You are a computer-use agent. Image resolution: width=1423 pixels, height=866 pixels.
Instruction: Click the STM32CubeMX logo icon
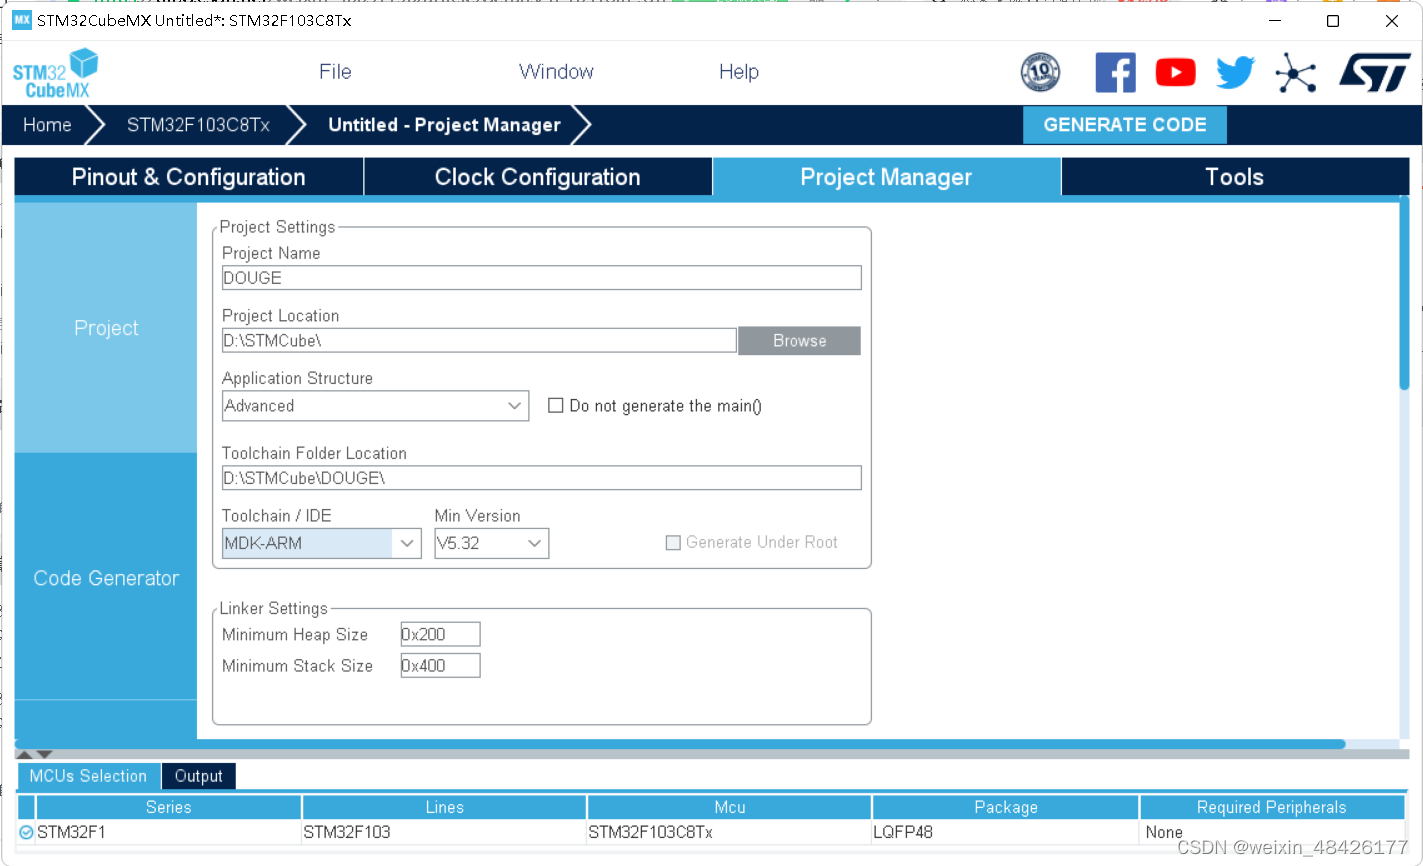click(x=55, y=74)
